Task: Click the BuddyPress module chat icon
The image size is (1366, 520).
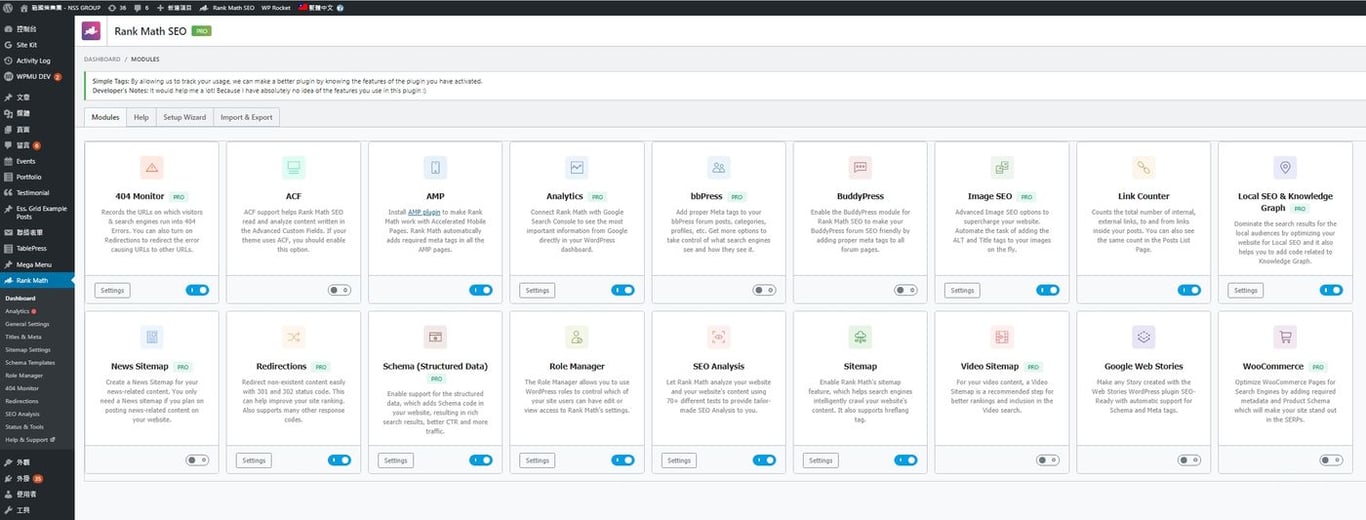Action: click(x=860, y=167)
